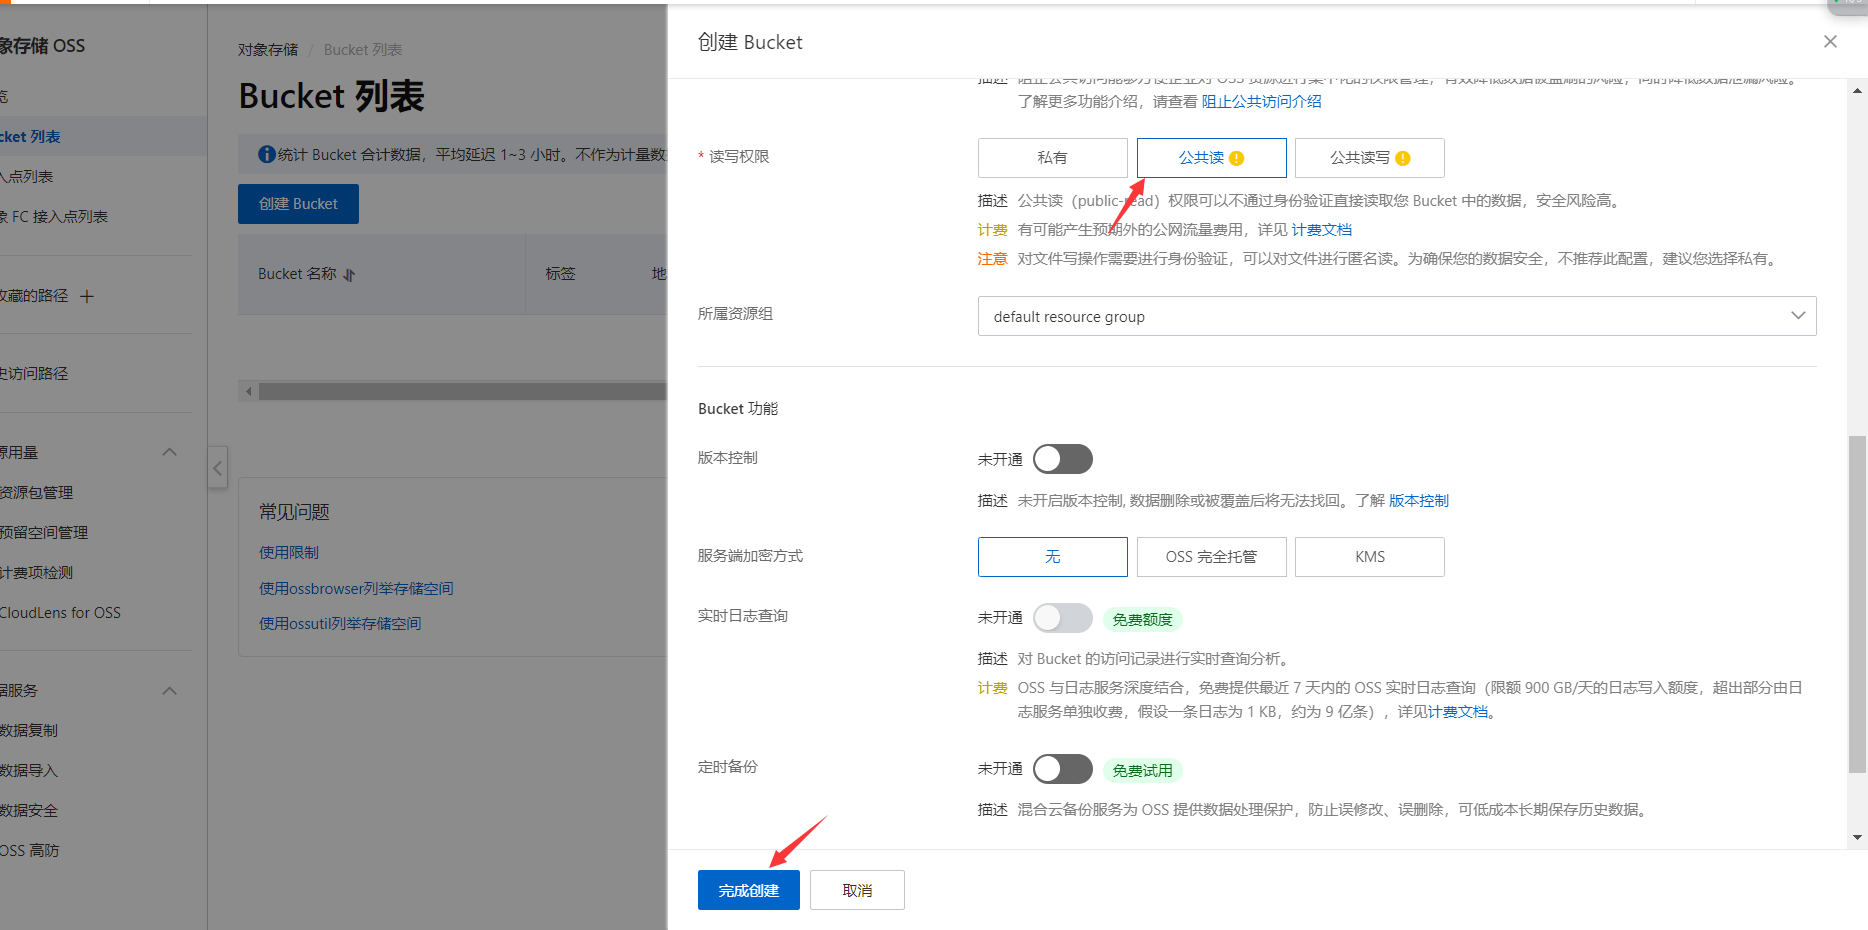Viewport: 1868px width, 930px height.
Task: Click 免费试用 tag
Action: 1142,770
